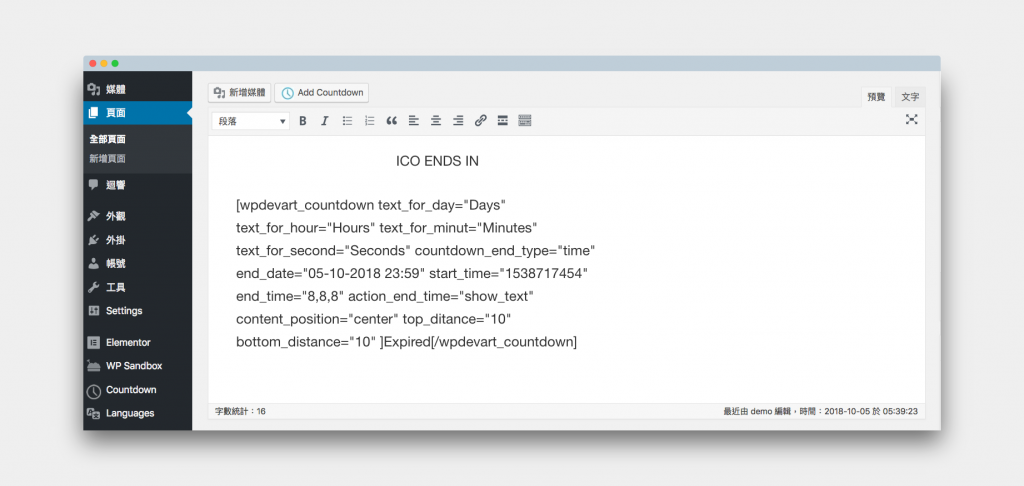Click the text_for_second="Seconds" shortcode line
The height and width of the screenshot is (486, 1024).
[416, 251]
